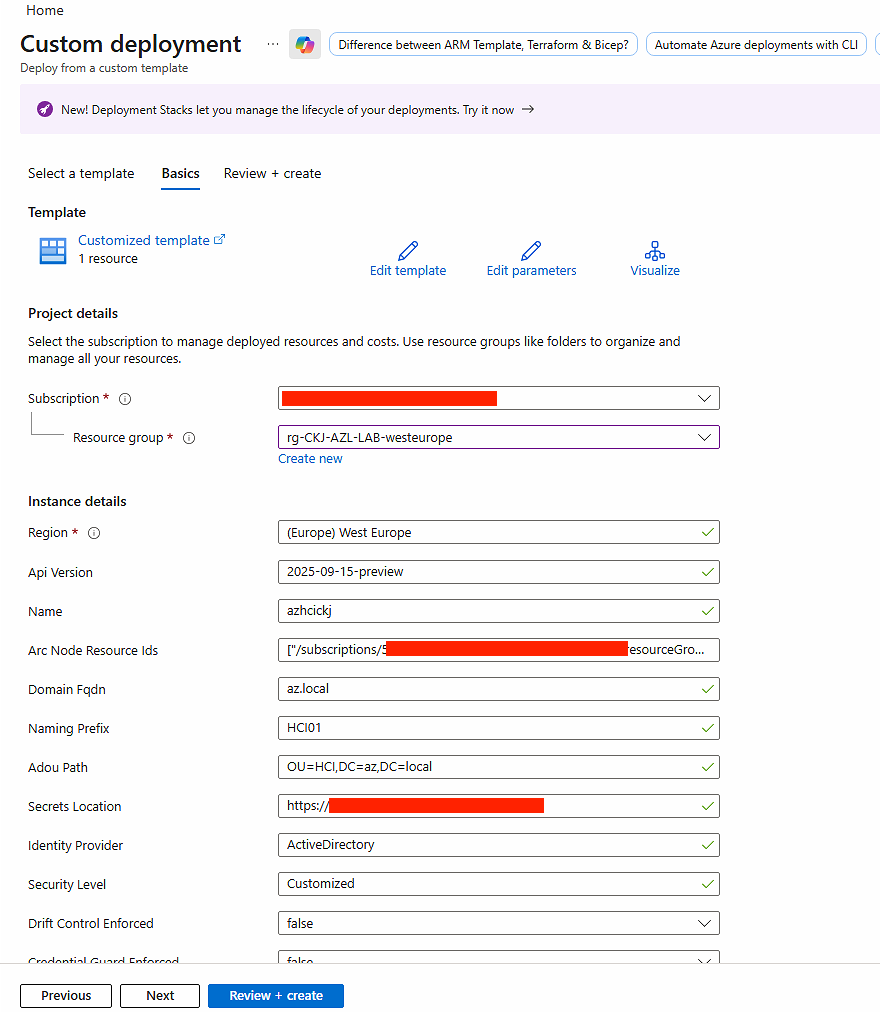The height and width of the screenshot is (1012, 880).
Task: Click the Deployment Stacks rocket icon
Action: pyautogui.click(x=45, y=110)
